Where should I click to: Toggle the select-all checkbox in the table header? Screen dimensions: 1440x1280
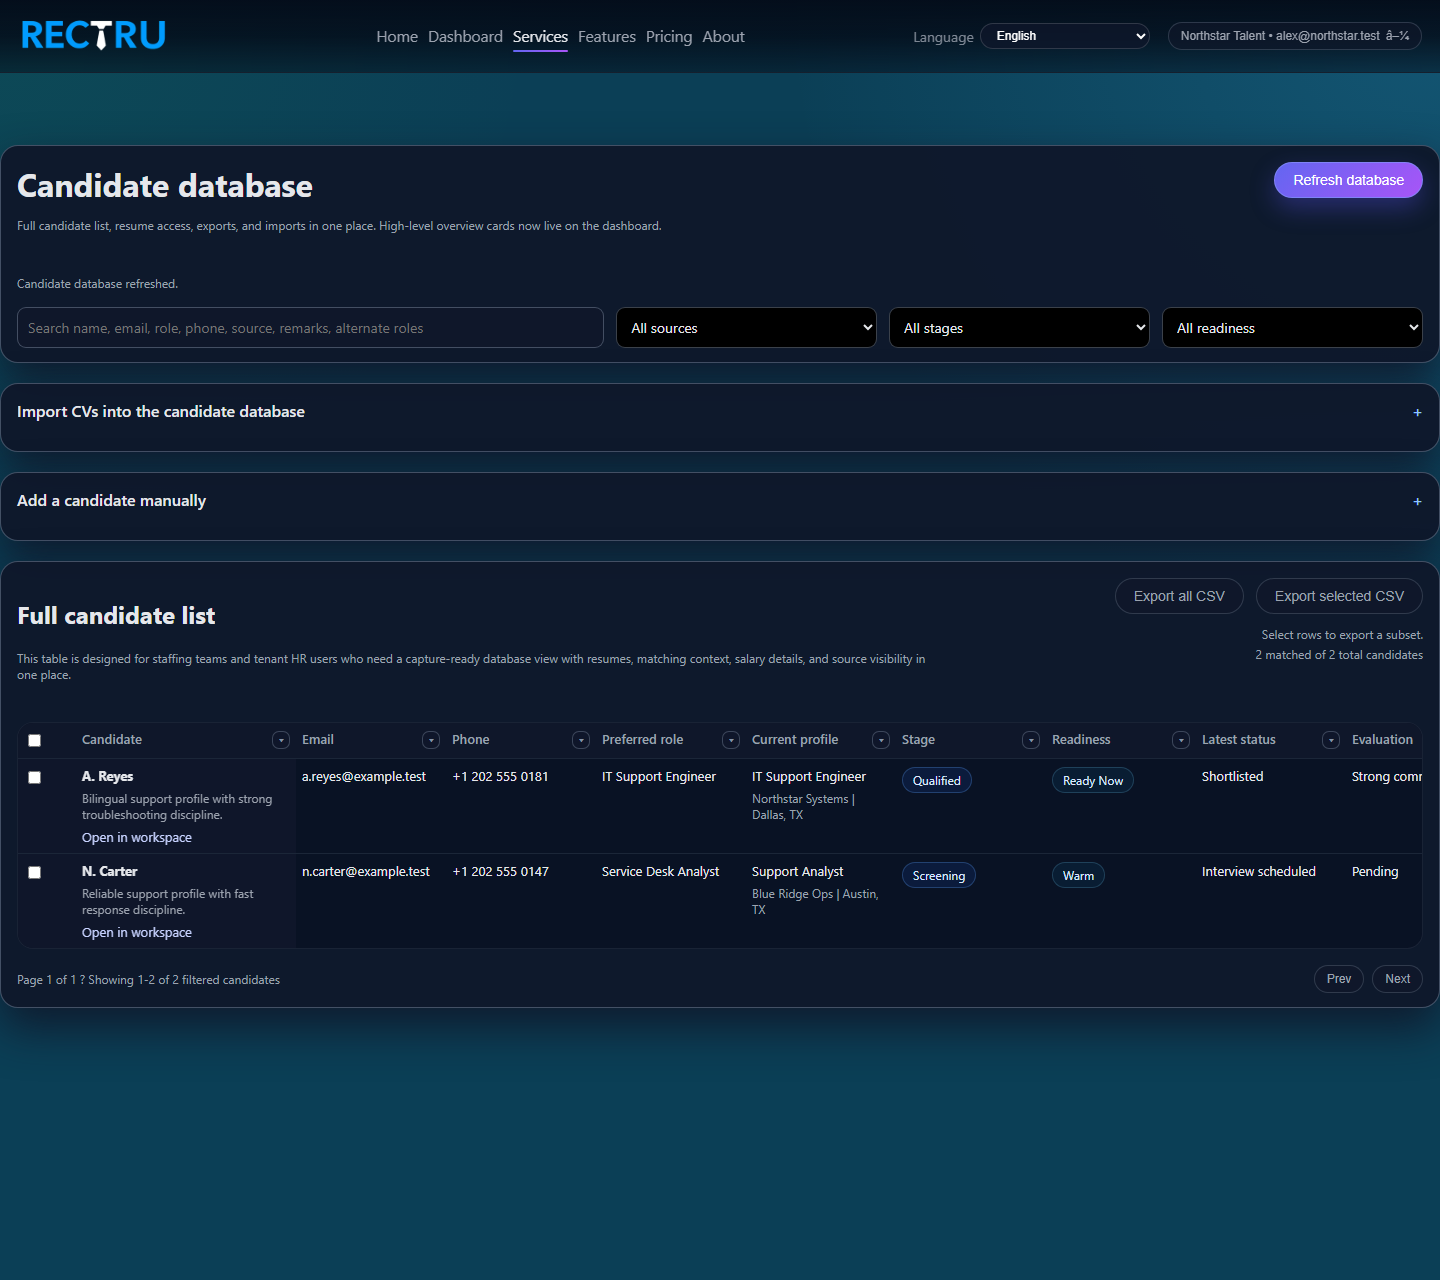(34, 740)
